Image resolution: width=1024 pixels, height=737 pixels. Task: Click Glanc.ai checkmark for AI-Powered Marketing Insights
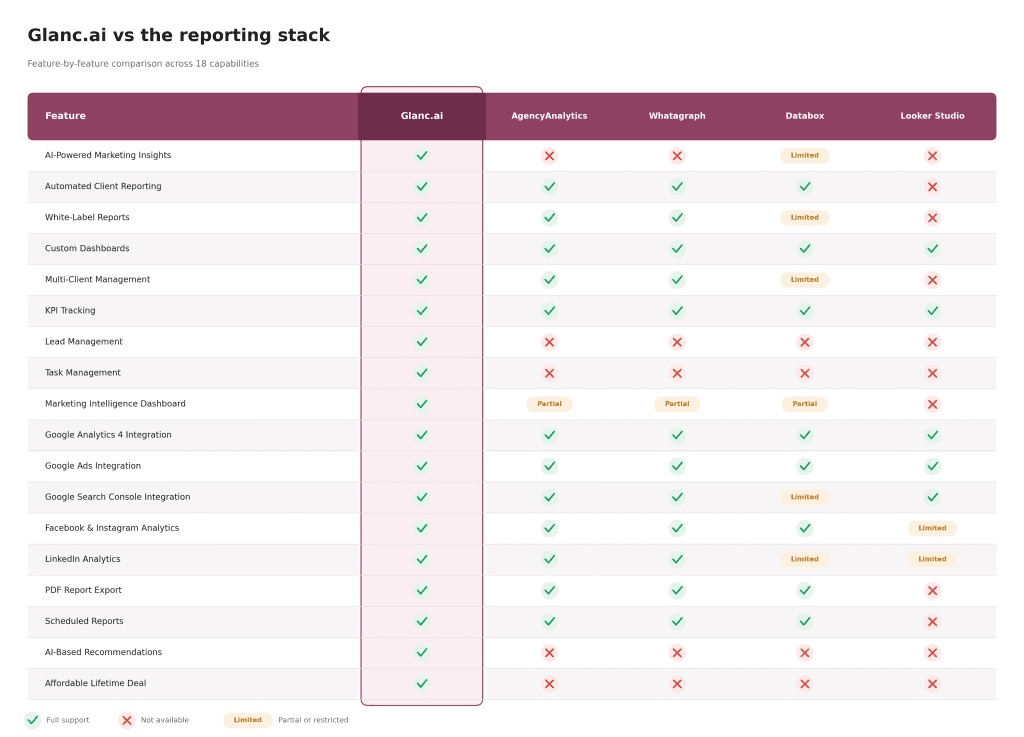422,155
